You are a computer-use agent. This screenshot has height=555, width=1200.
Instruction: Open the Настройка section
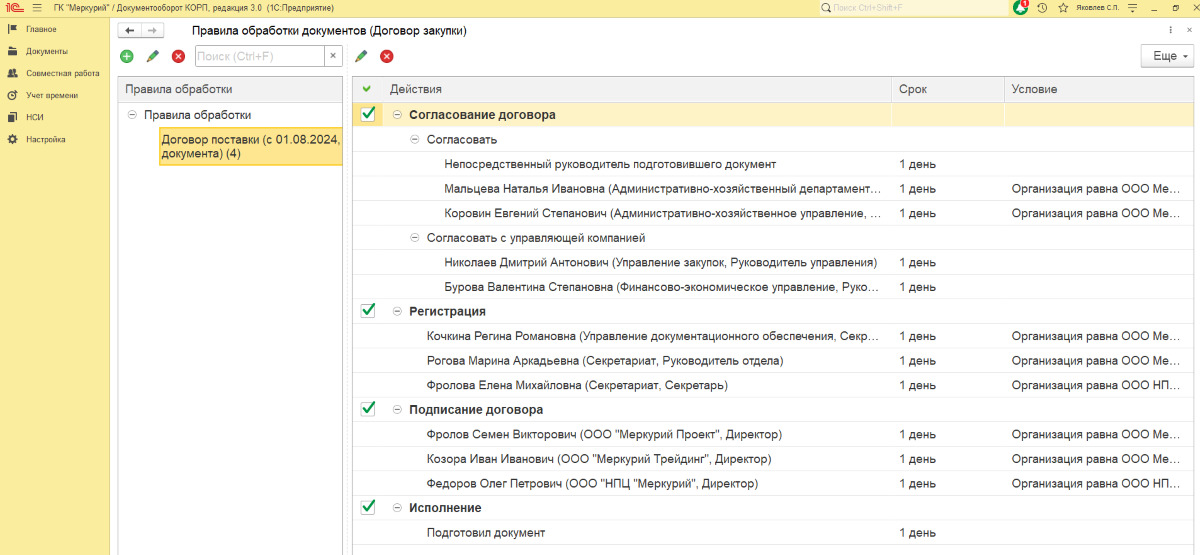click(x=46, y=139)
